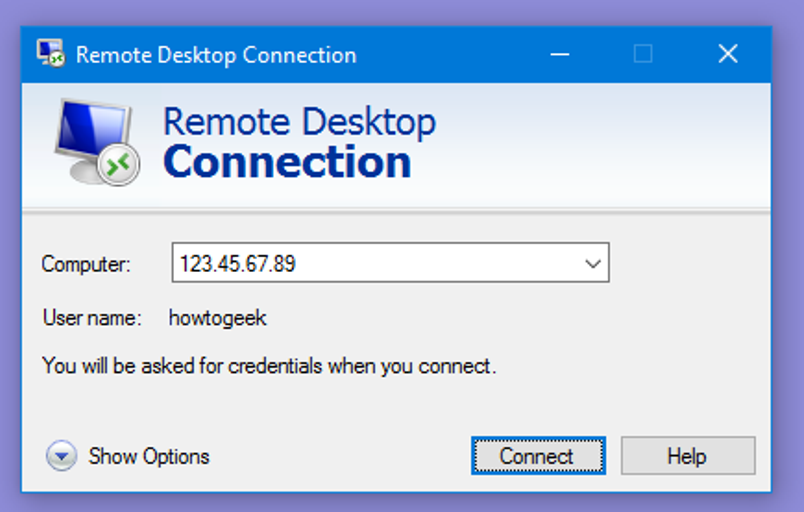Click the purple desktop background

tap(400, 10)
